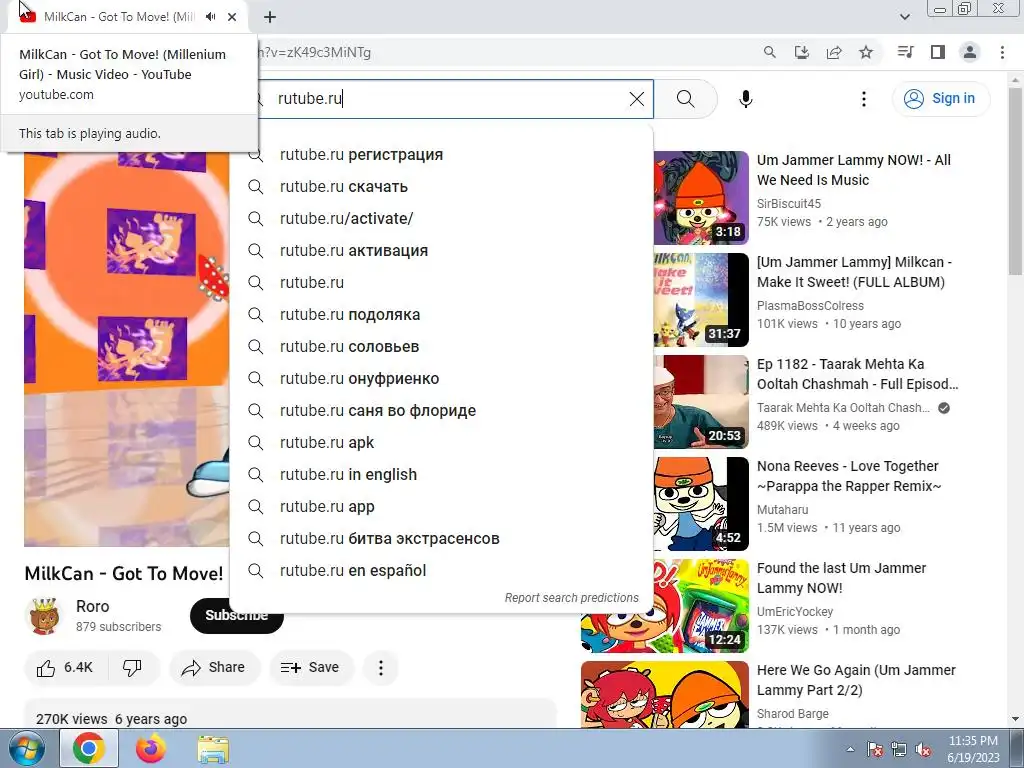Open Roro channel avatar

coord(44,615)
